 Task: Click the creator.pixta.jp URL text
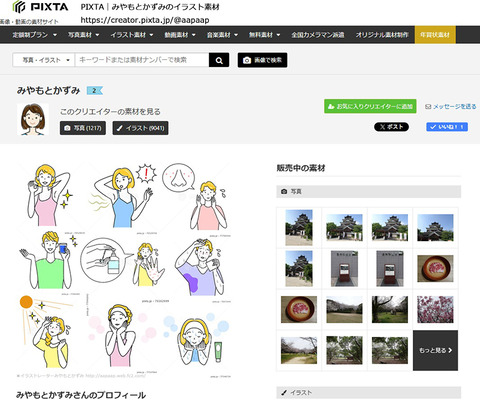tap(145, 20)
